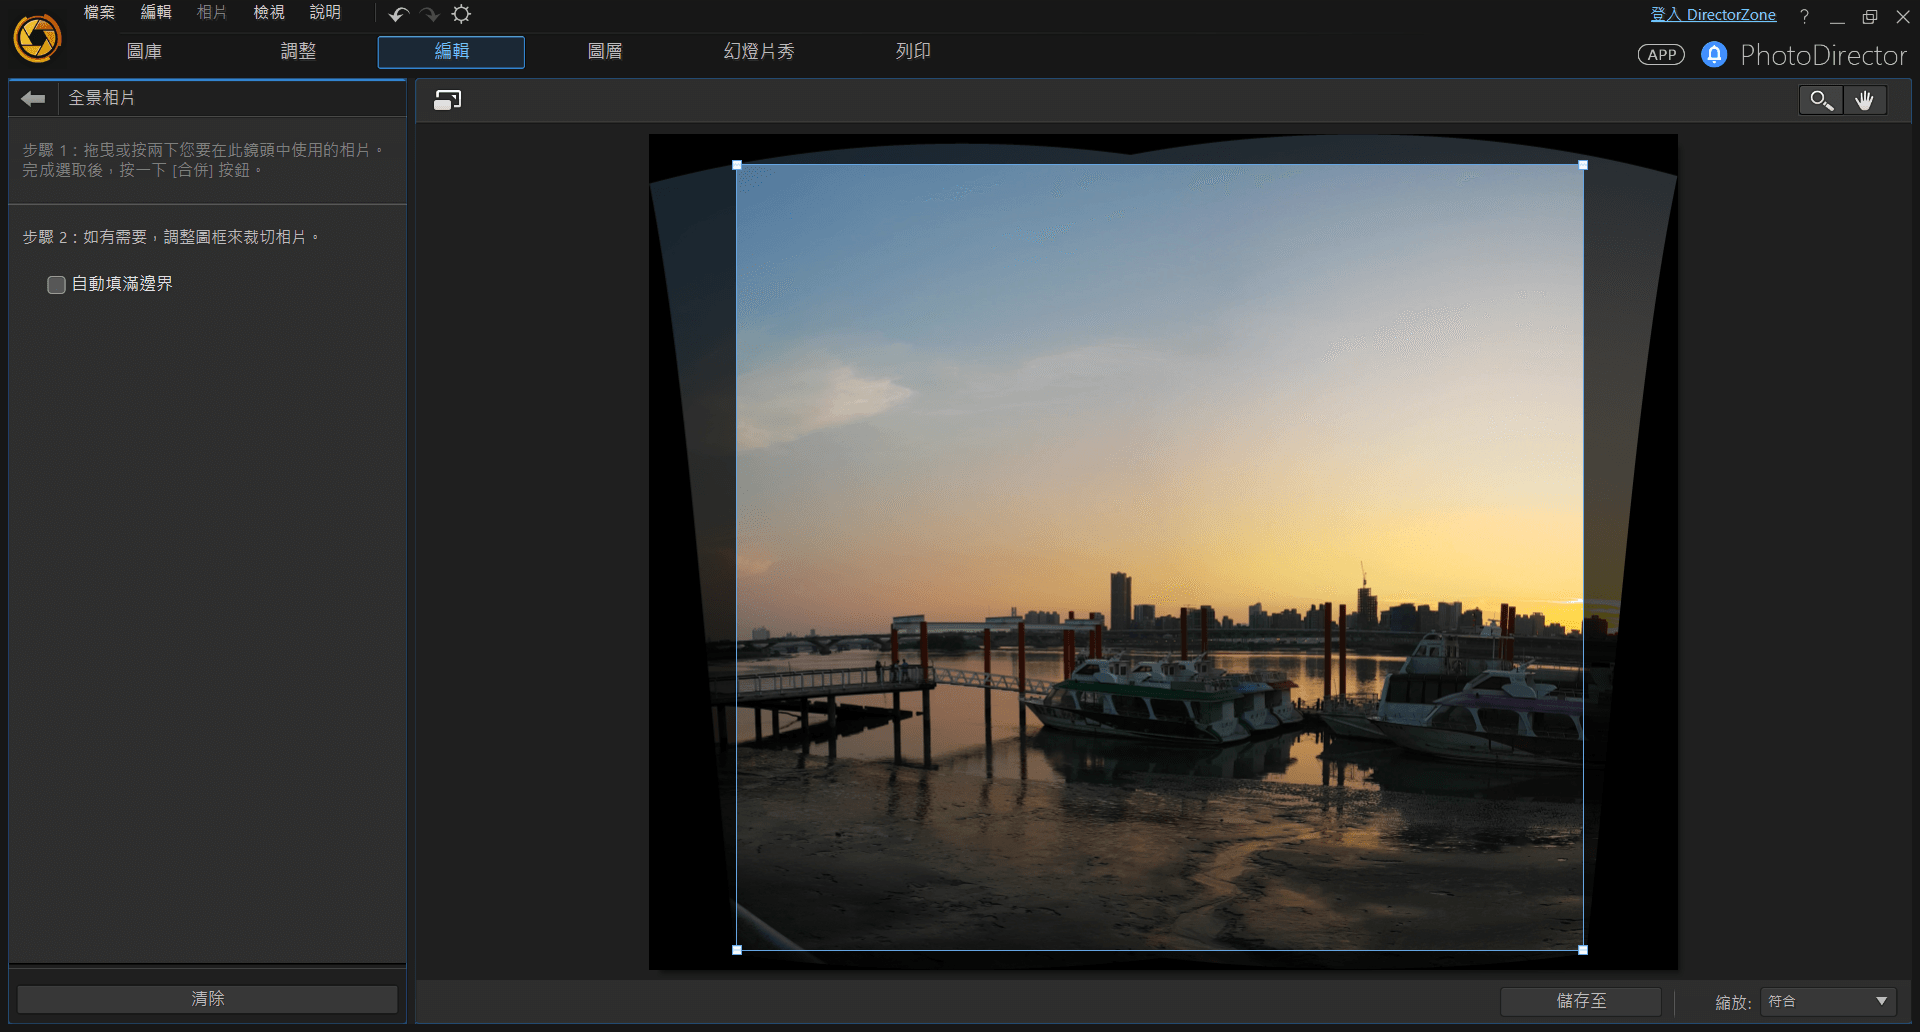Viewport: 1920px width, 1032px height.
Task: Select the highlighted 編輯 module tab
Action: (451, 52)
